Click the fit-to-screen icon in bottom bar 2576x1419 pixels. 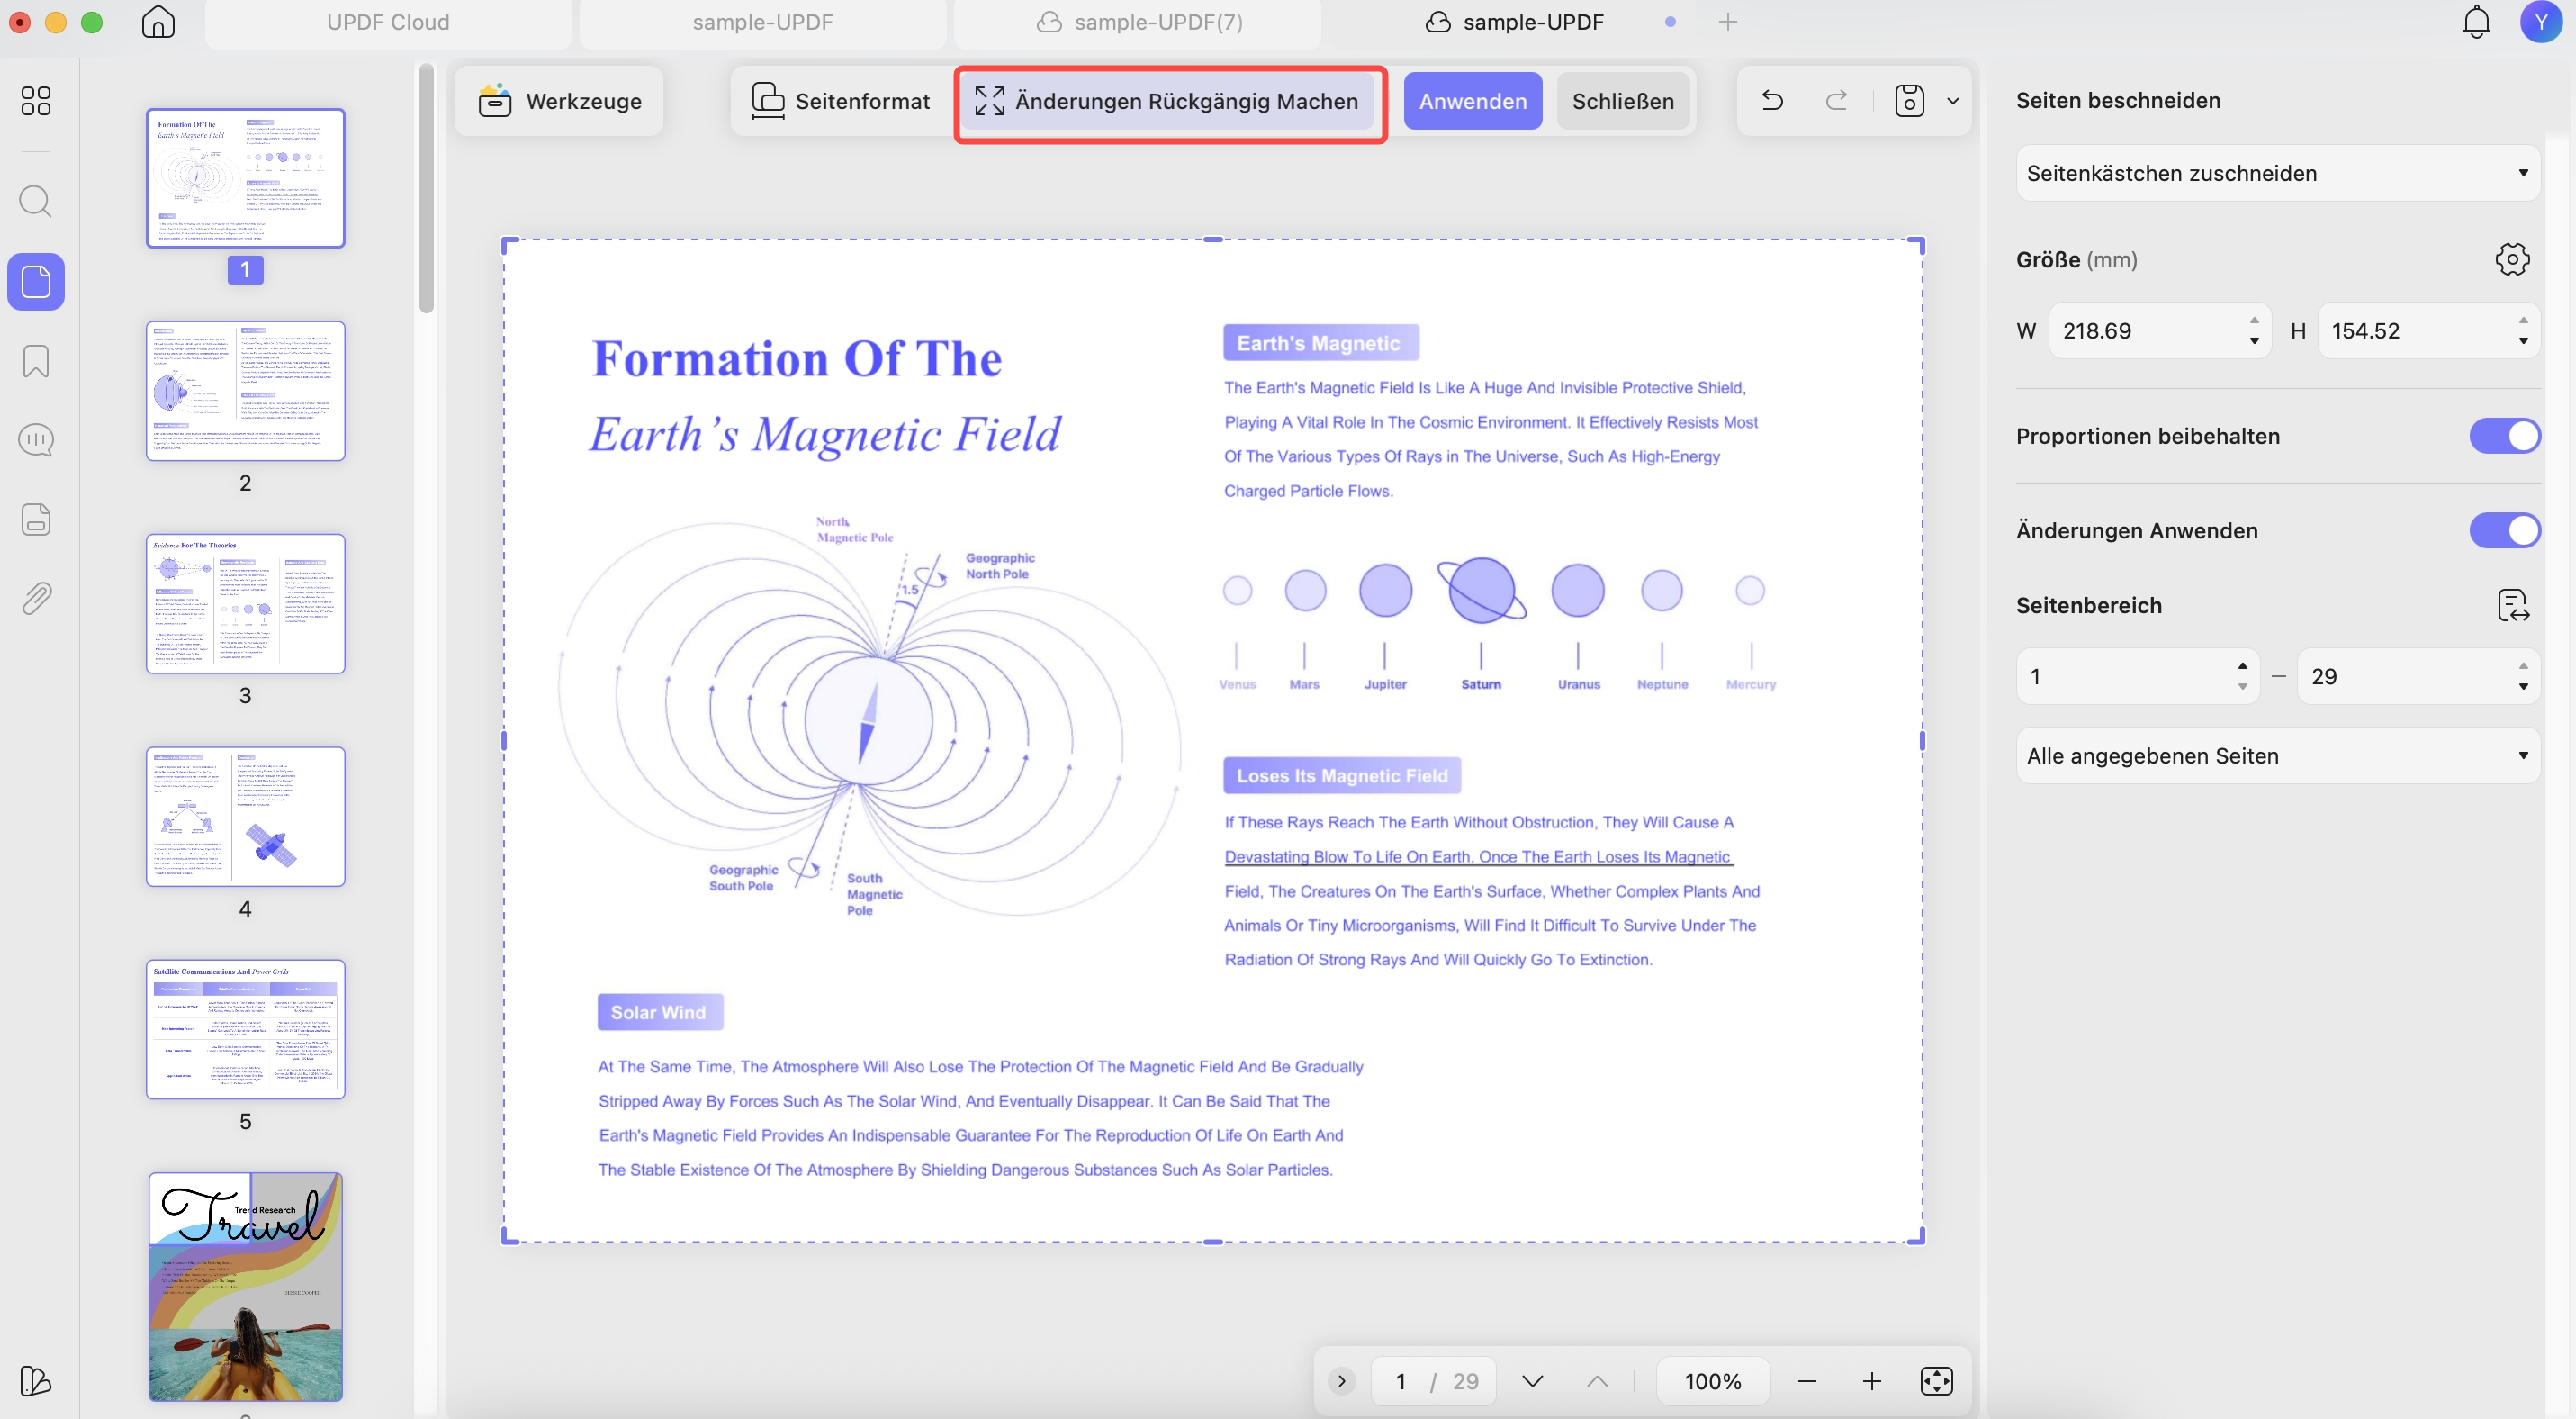pyautogui.click(x=1936, y=1381)
